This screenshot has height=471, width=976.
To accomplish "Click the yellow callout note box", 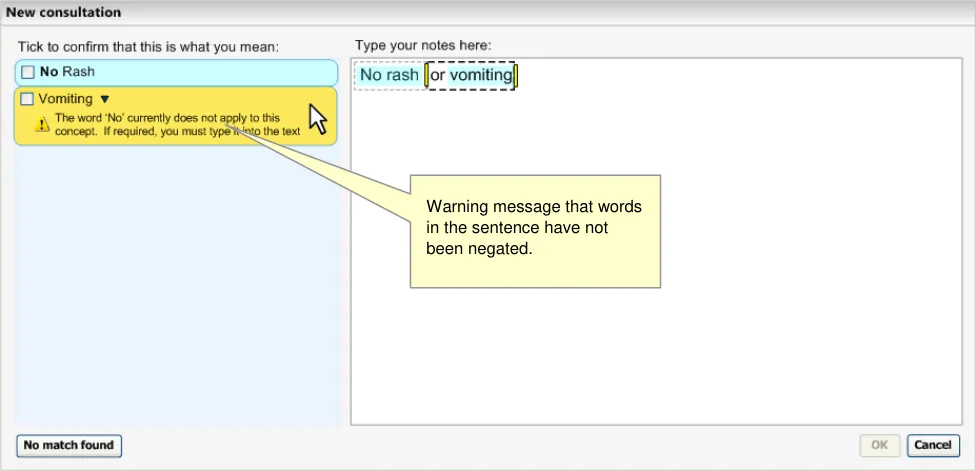I will click(x=535, y=230).
